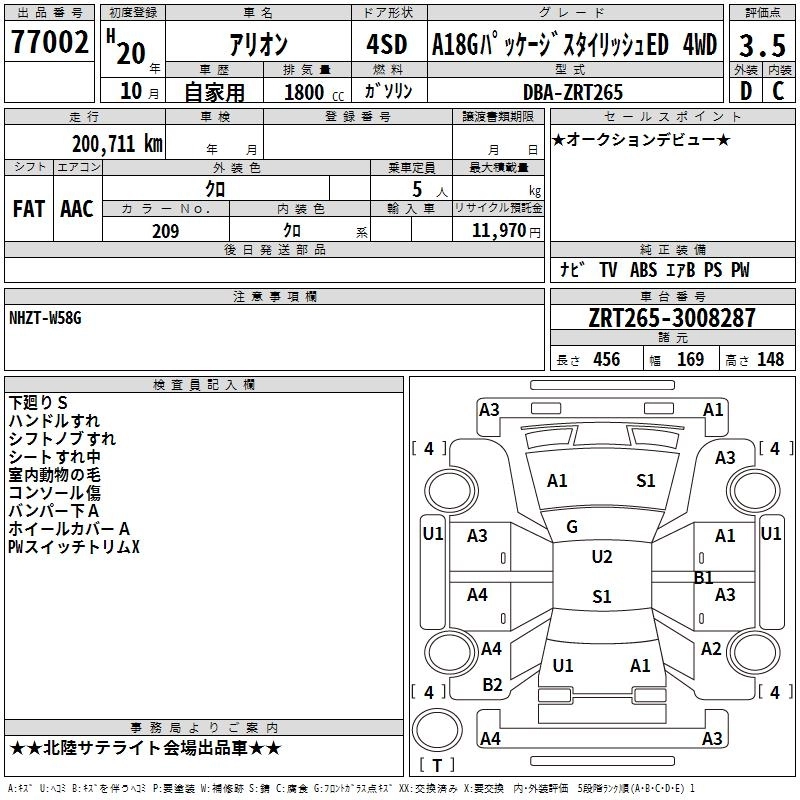Select the chassis number ZRT265-3008287
This screenshot has width=800, height=800.
point(672,319)
